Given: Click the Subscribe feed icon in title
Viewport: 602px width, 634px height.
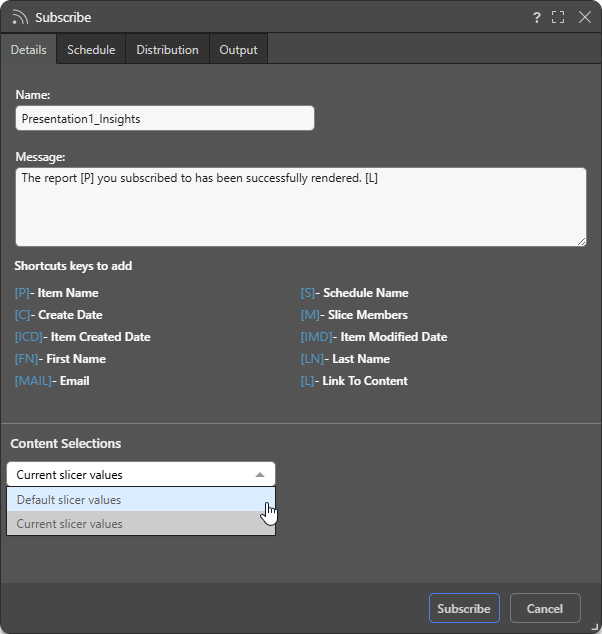Looking at the screenshot, I should coord(20,18).
